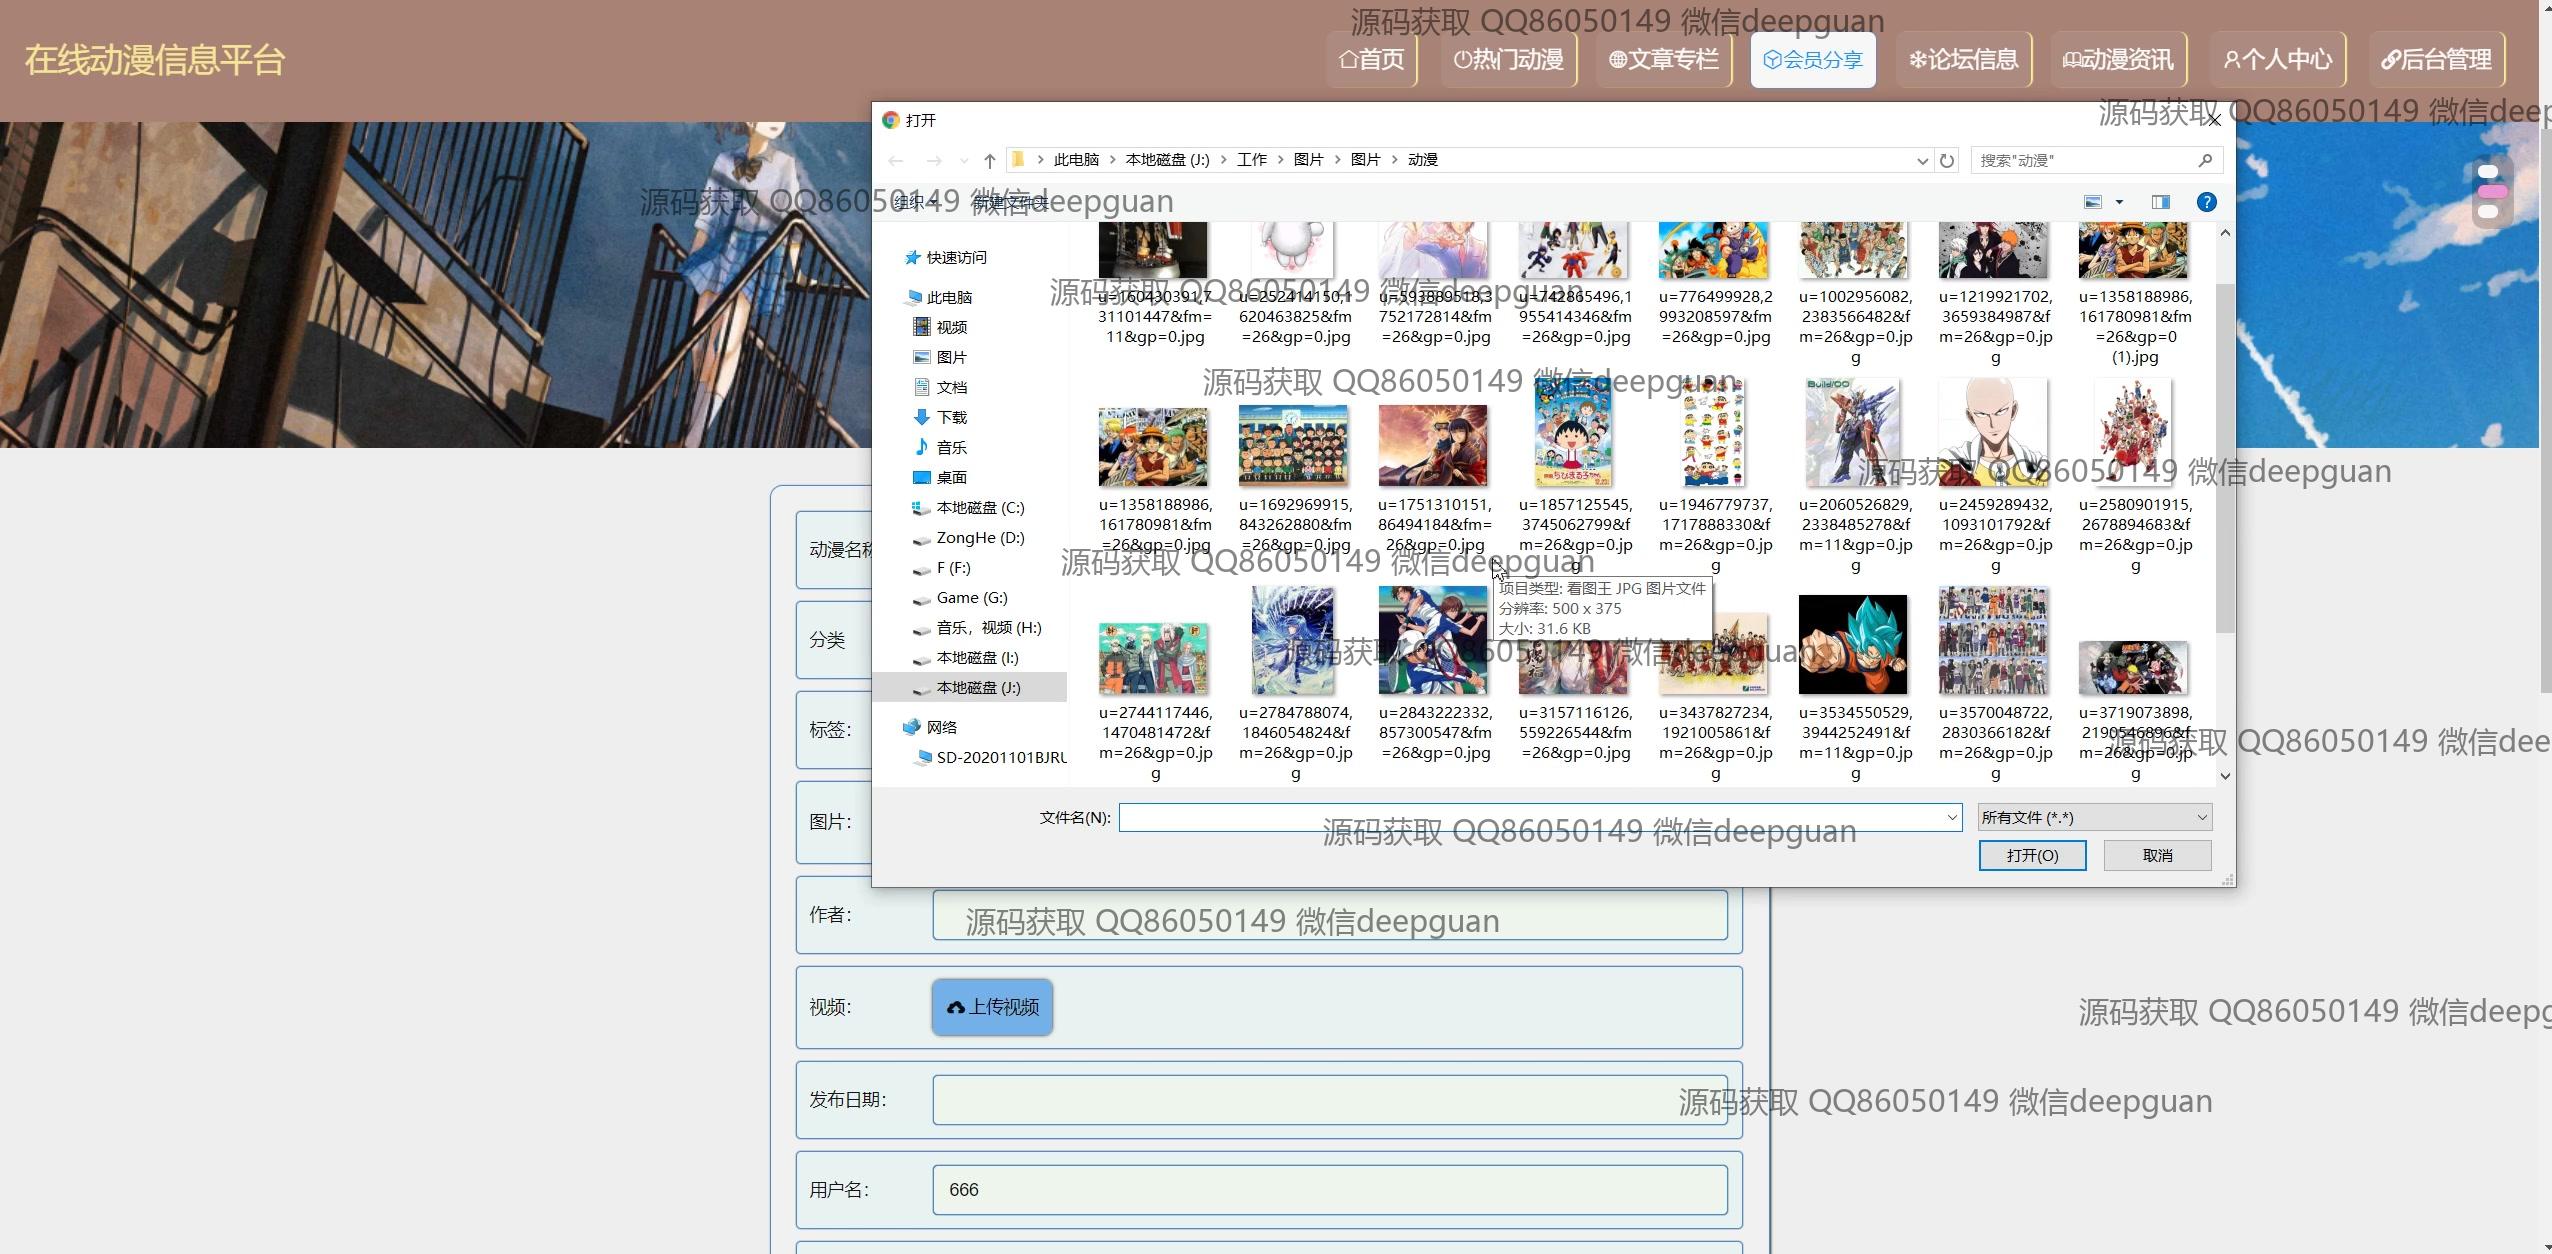Click 此电脑 in the address path

point(1076,160)
